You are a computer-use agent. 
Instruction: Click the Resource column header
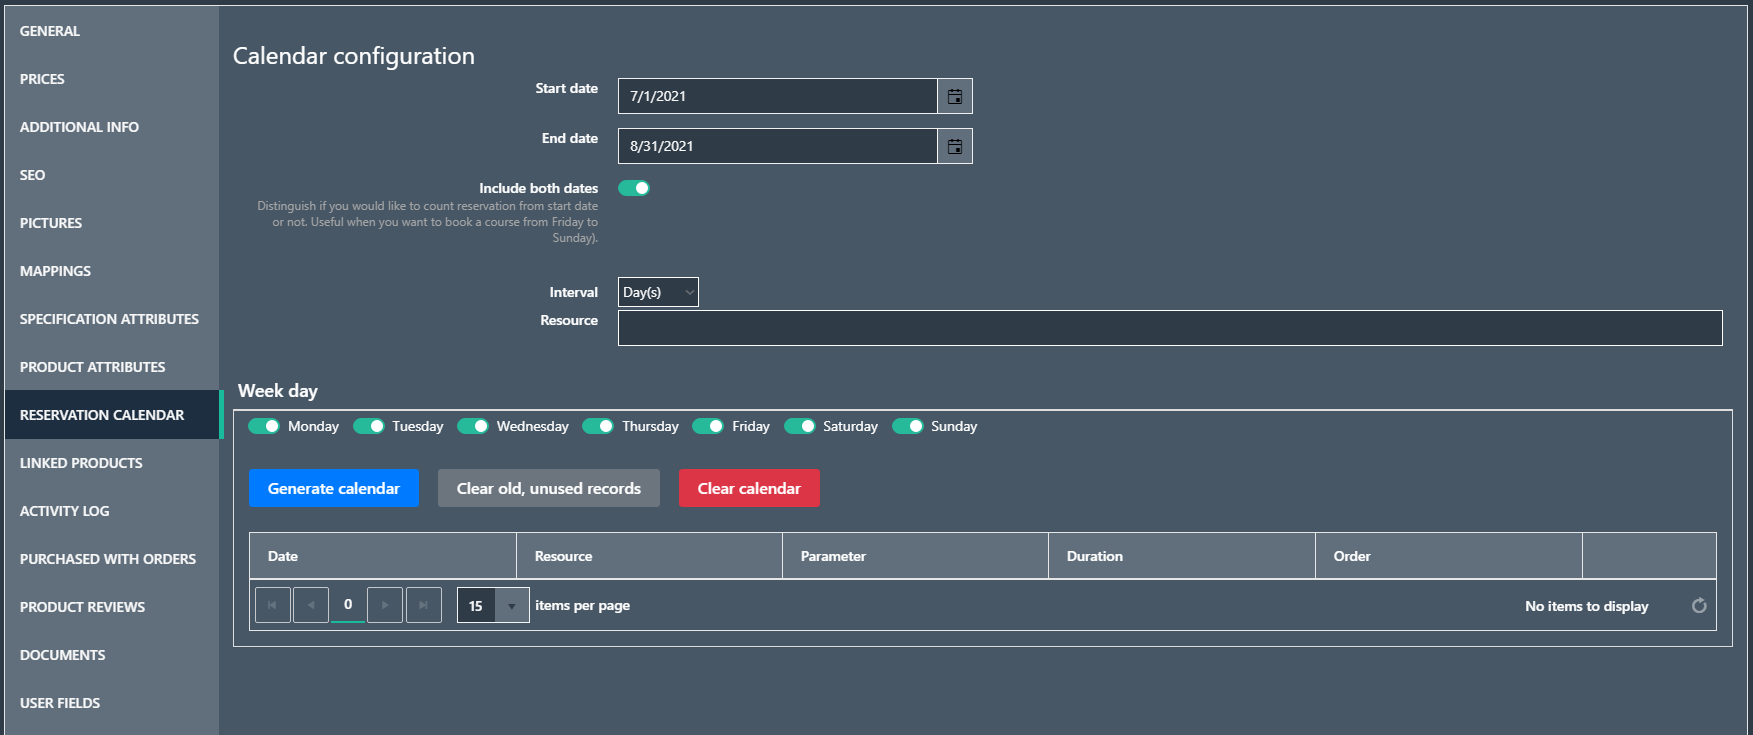point(649,556)
